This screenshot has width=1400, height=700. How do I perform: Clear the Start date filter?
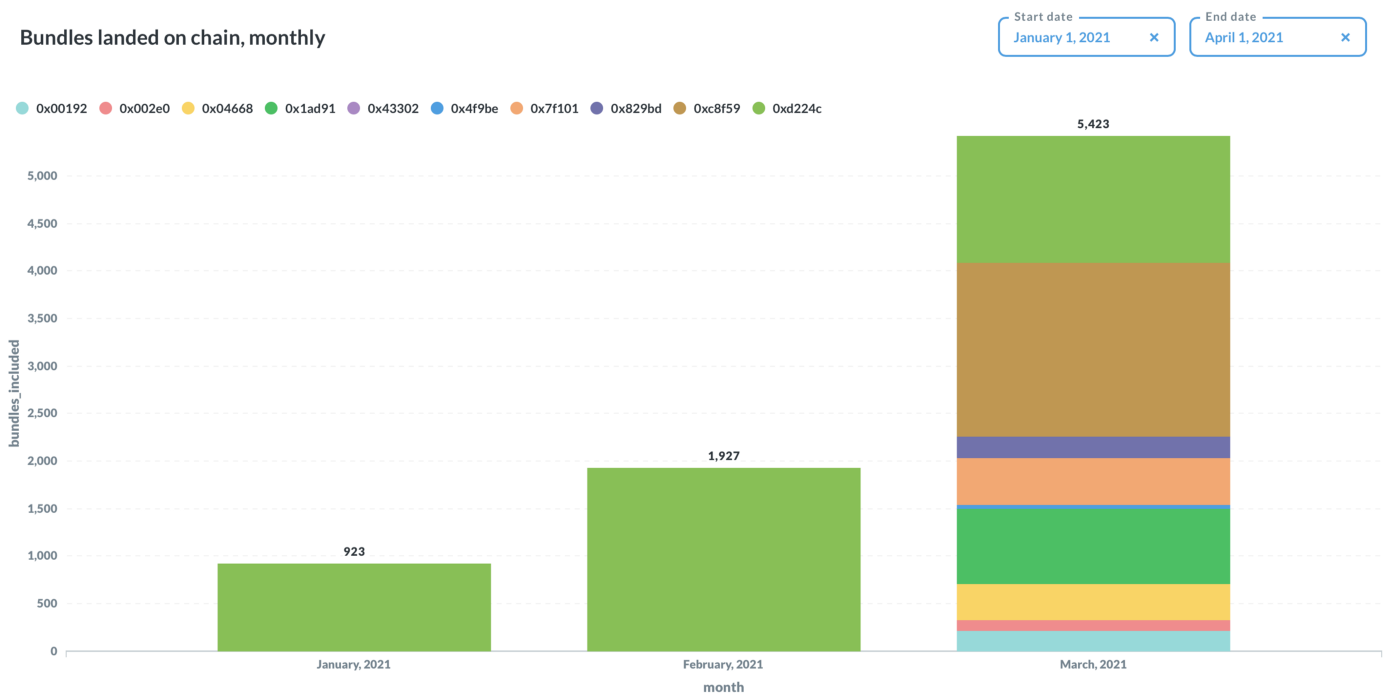click(x=1154, y=38)
